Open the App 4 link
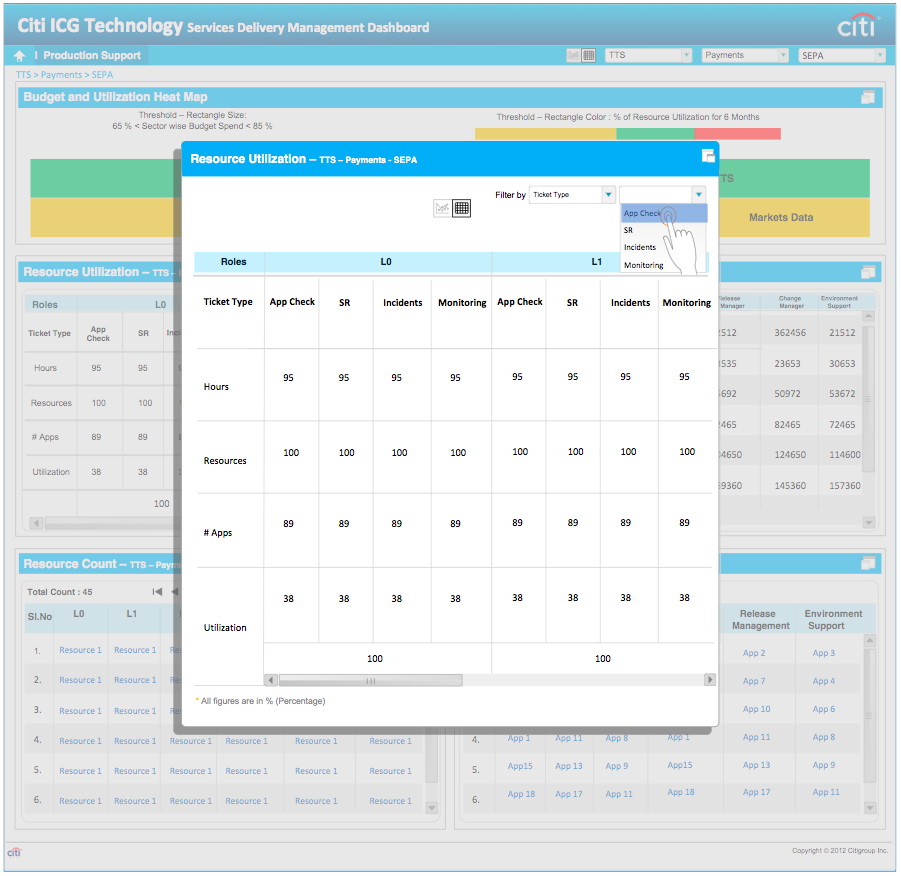901x876 pixels. [823, 681]
